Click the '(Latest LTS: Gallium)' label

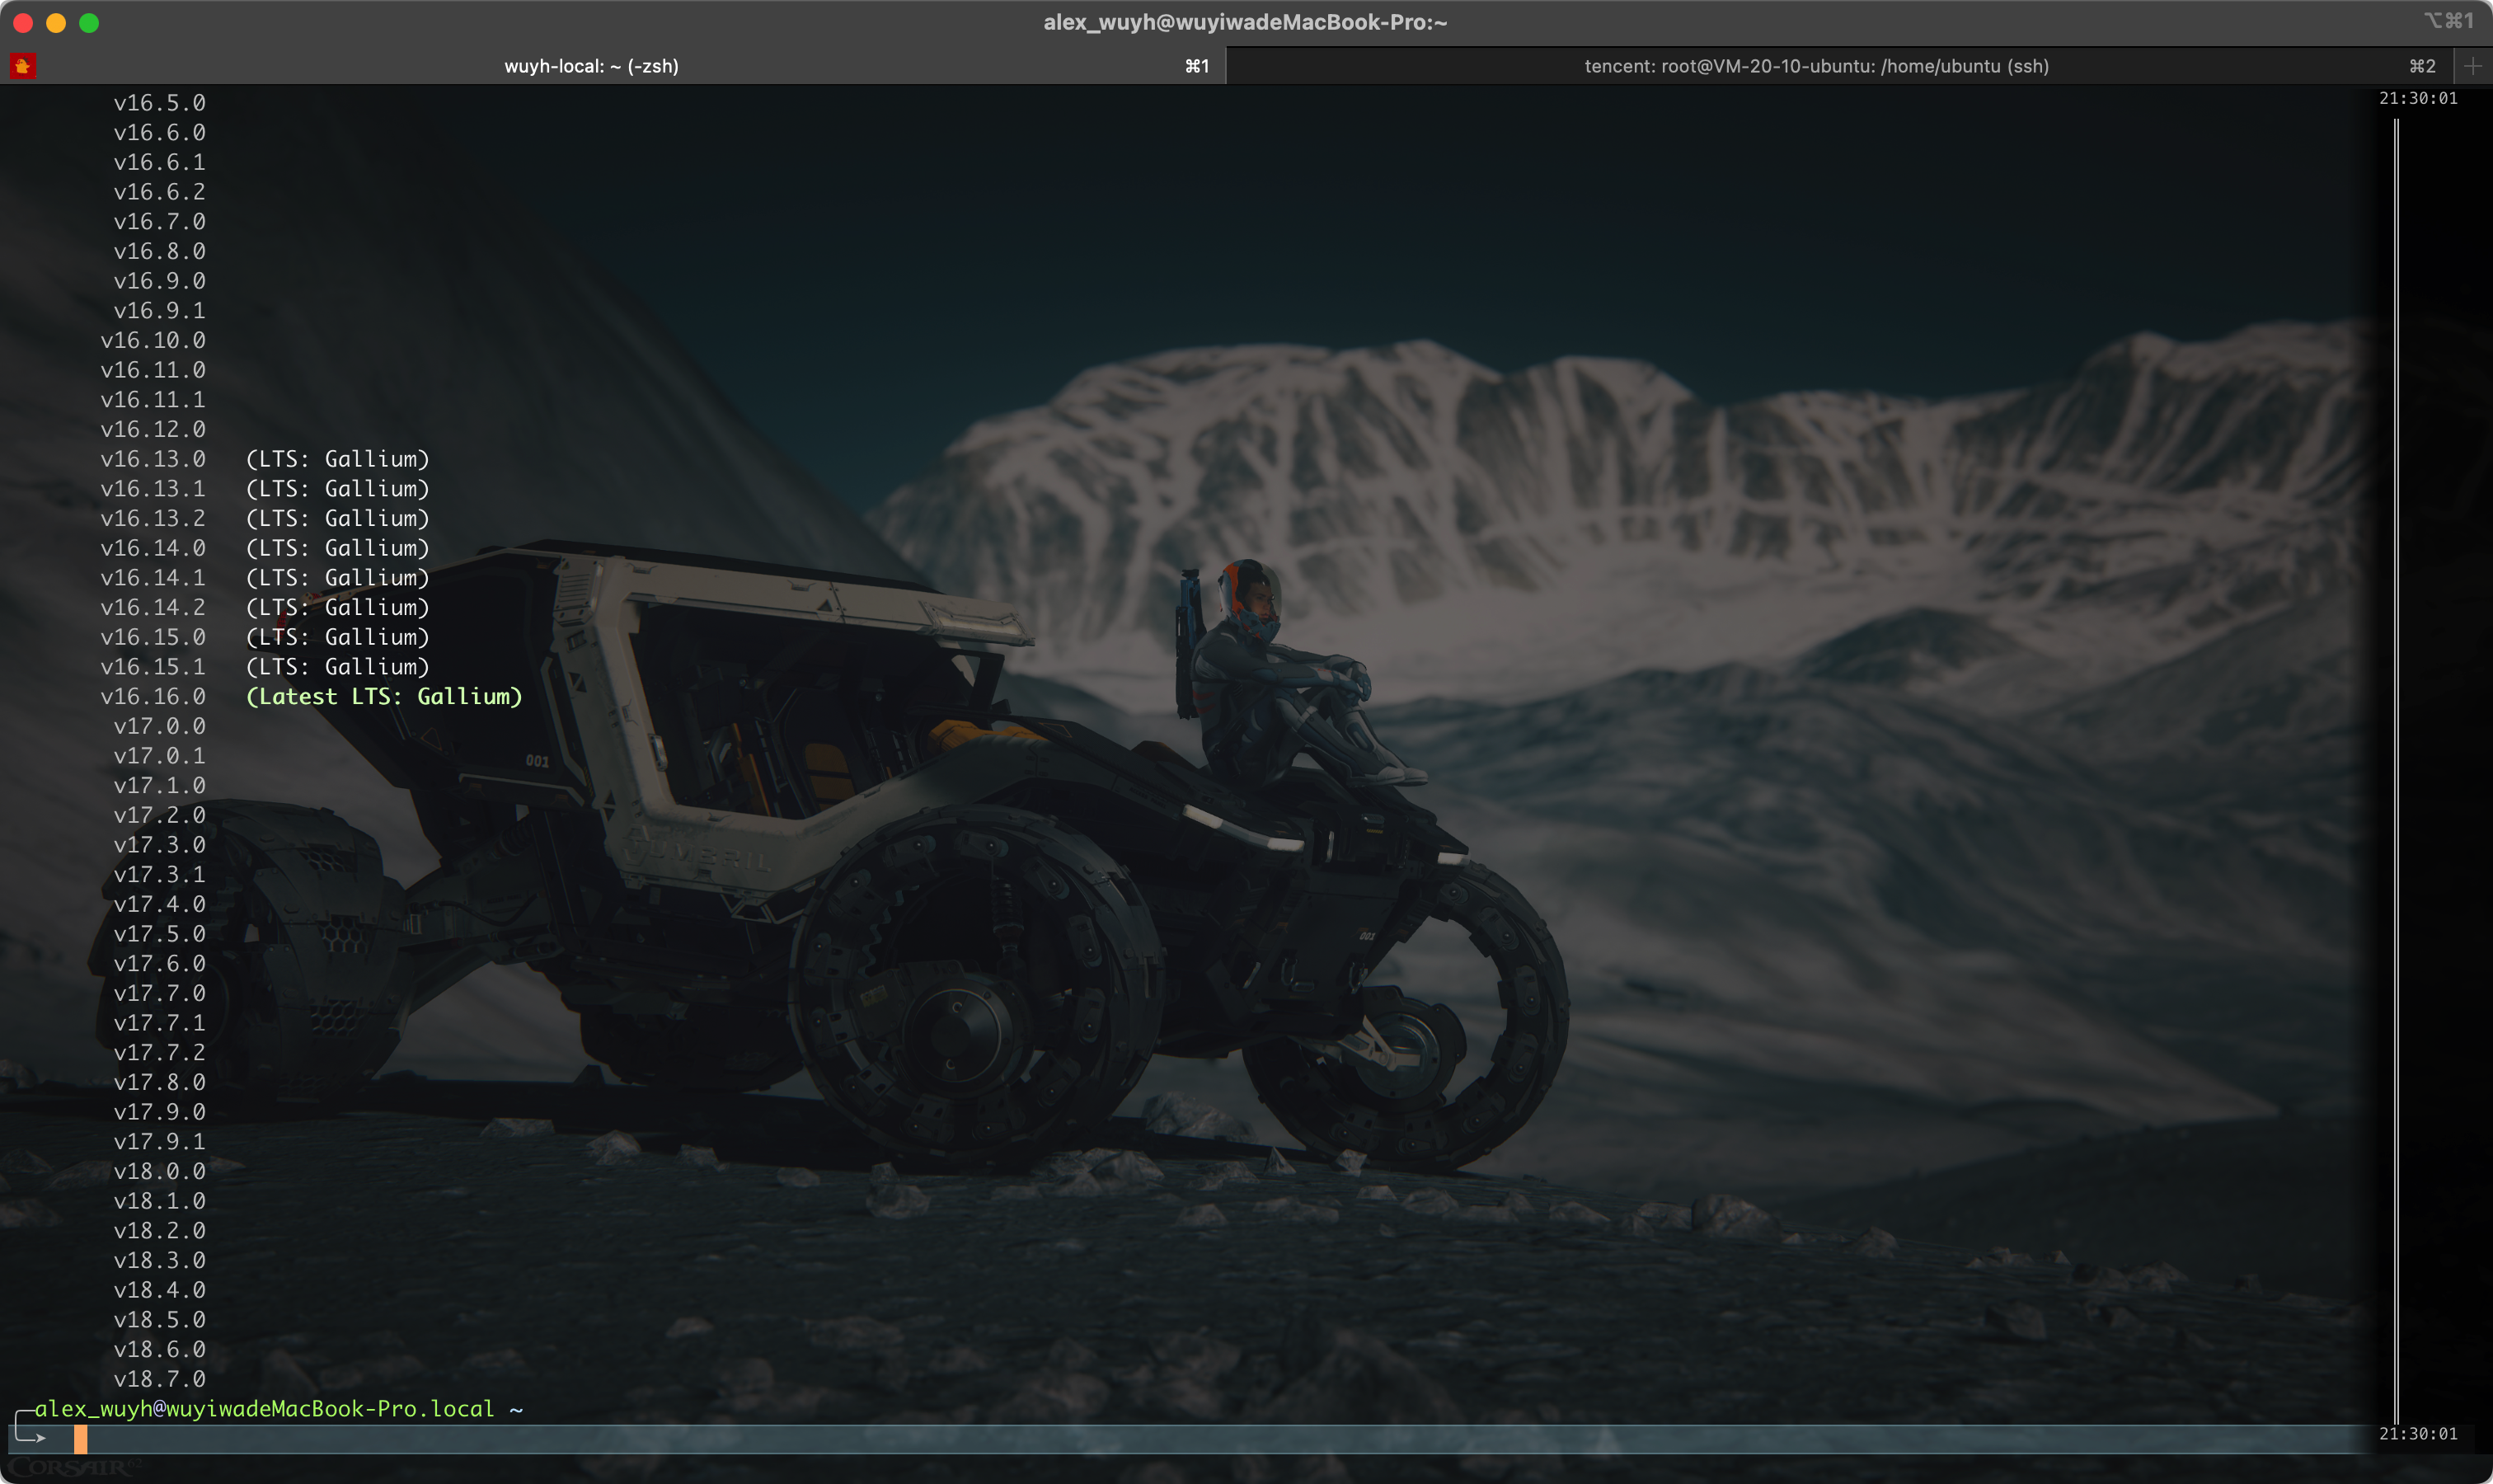[384, 696]
